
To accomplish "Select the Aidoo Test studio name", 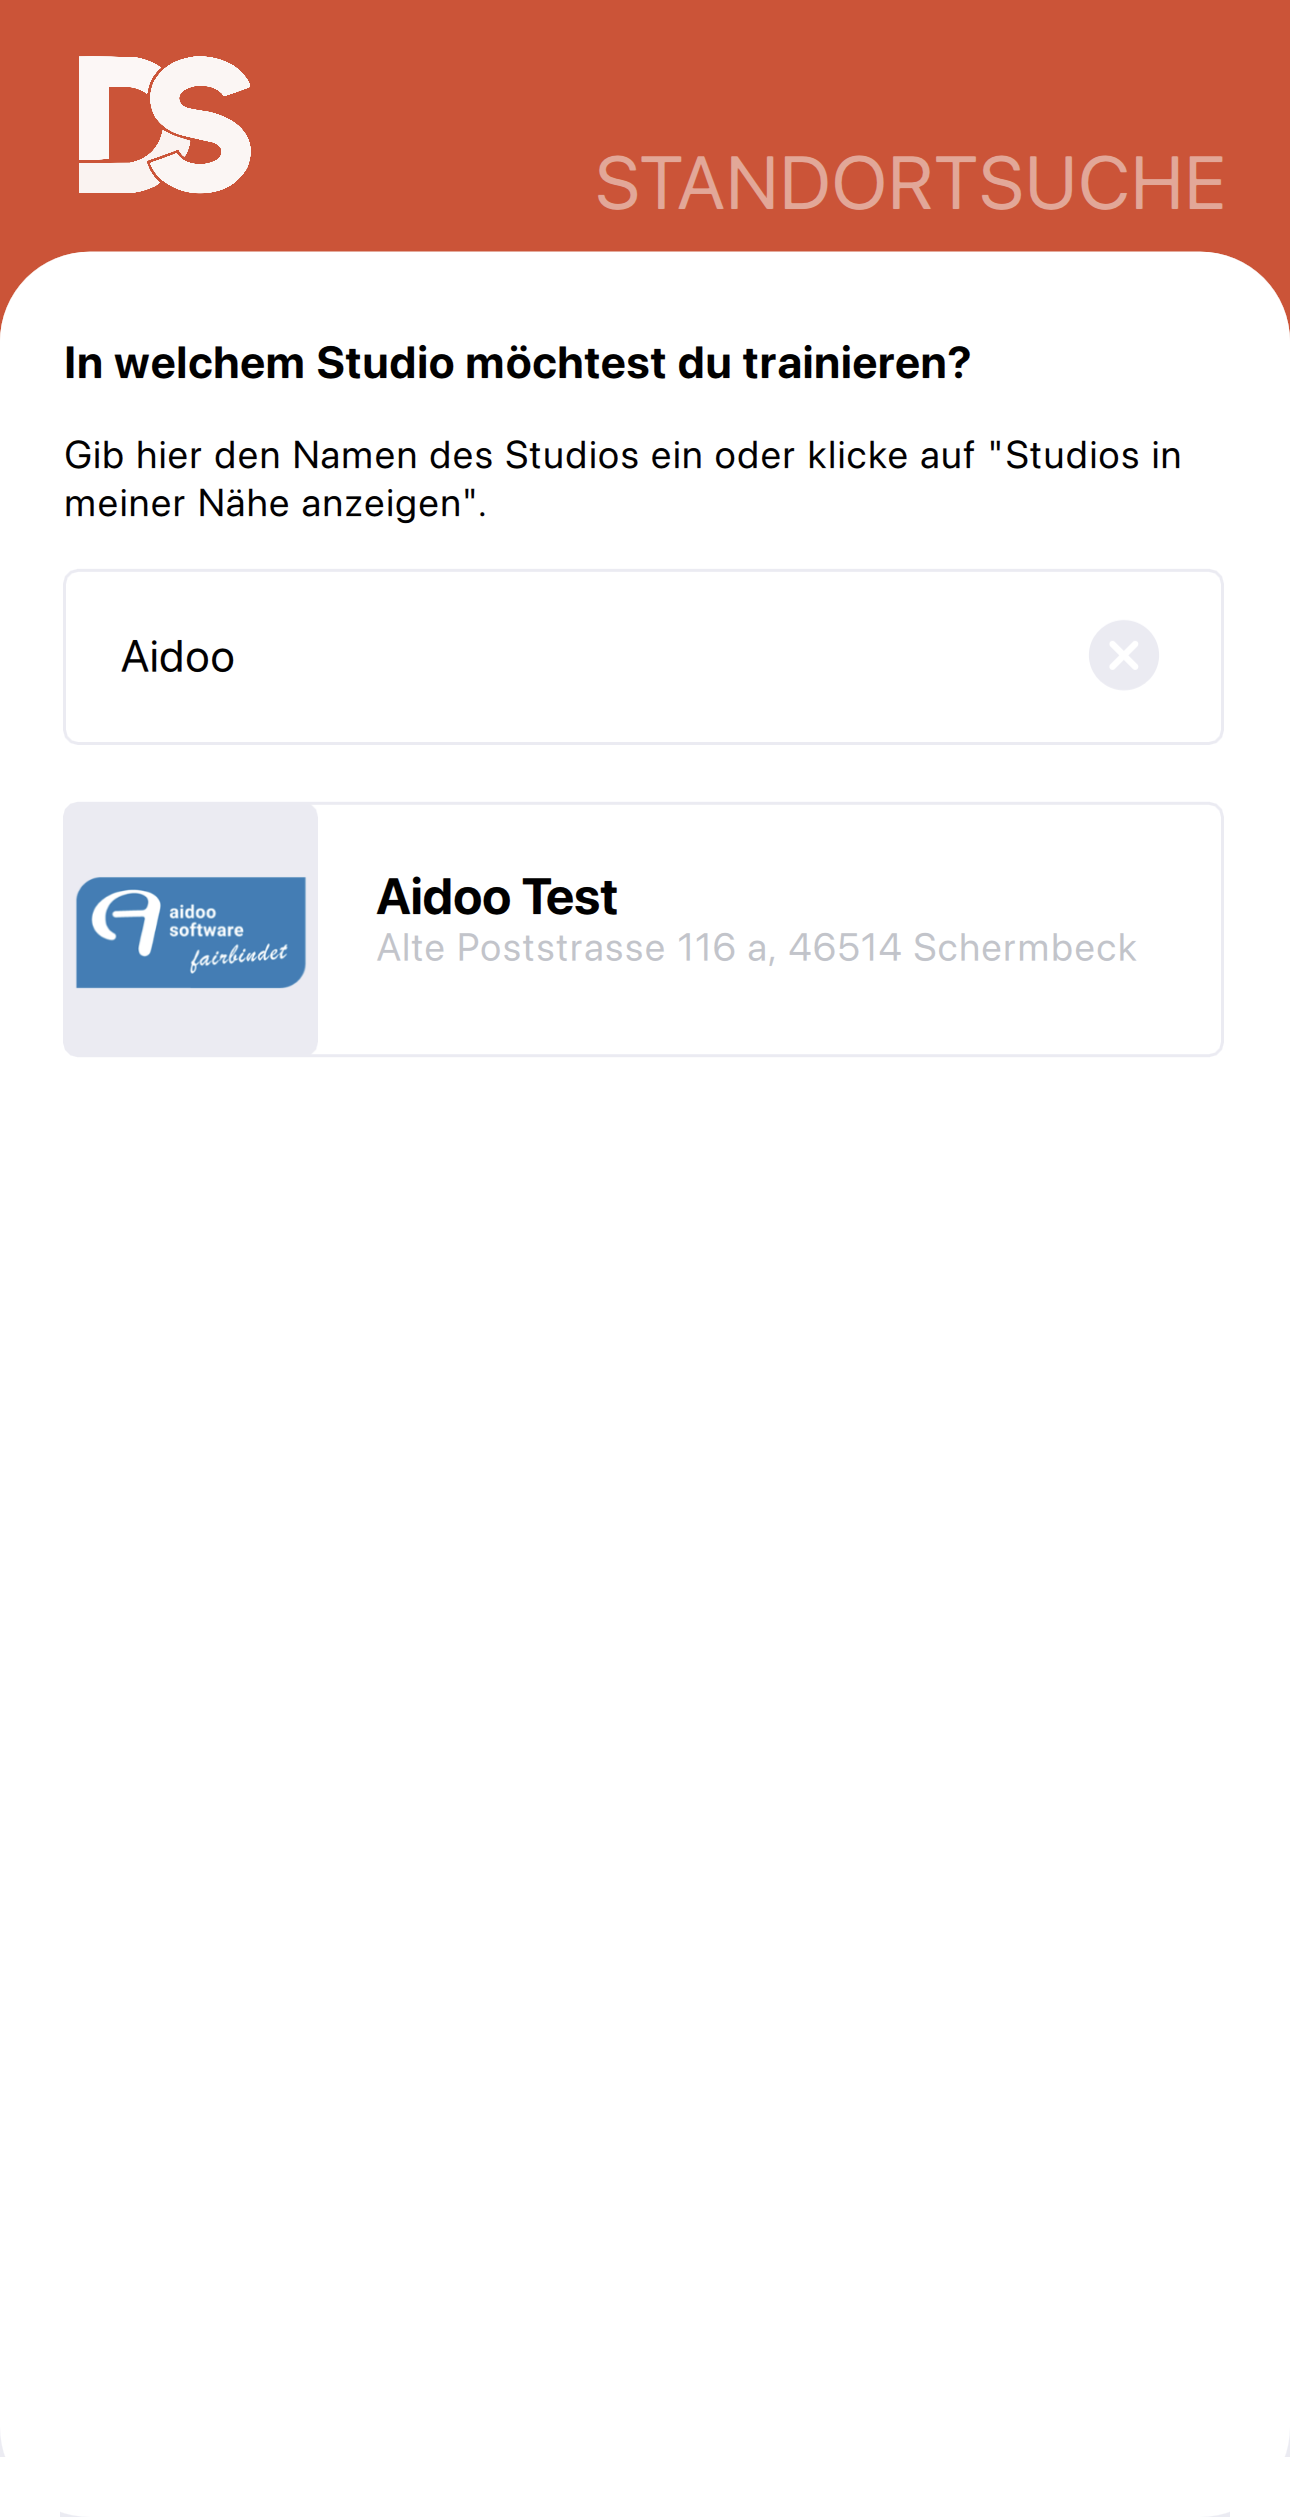I will tap(497, 897).
